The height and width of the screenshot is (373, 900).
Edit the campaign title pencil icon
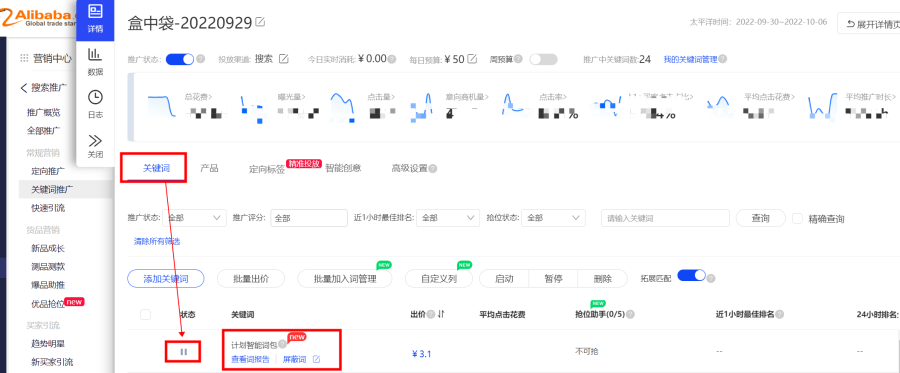[x=261, y=22]
